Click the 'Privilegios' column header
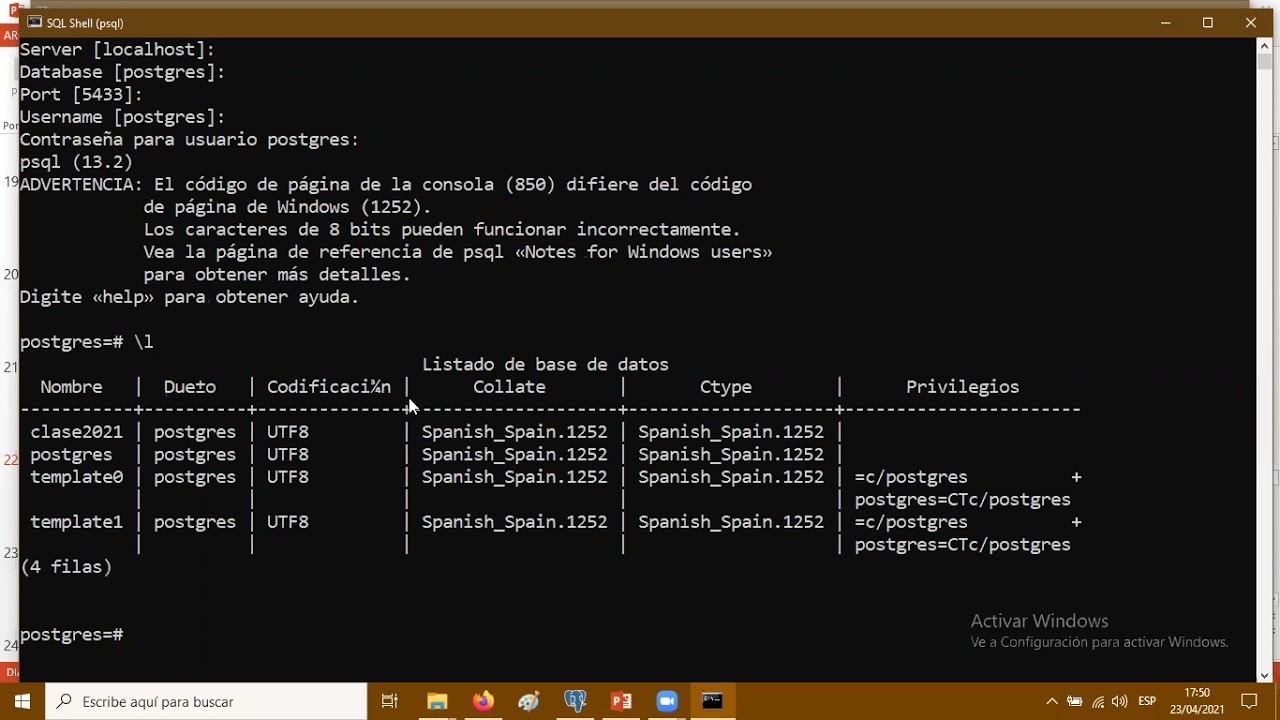Image resolution: width=1280 pixels, height=720 pixels. 963,387
